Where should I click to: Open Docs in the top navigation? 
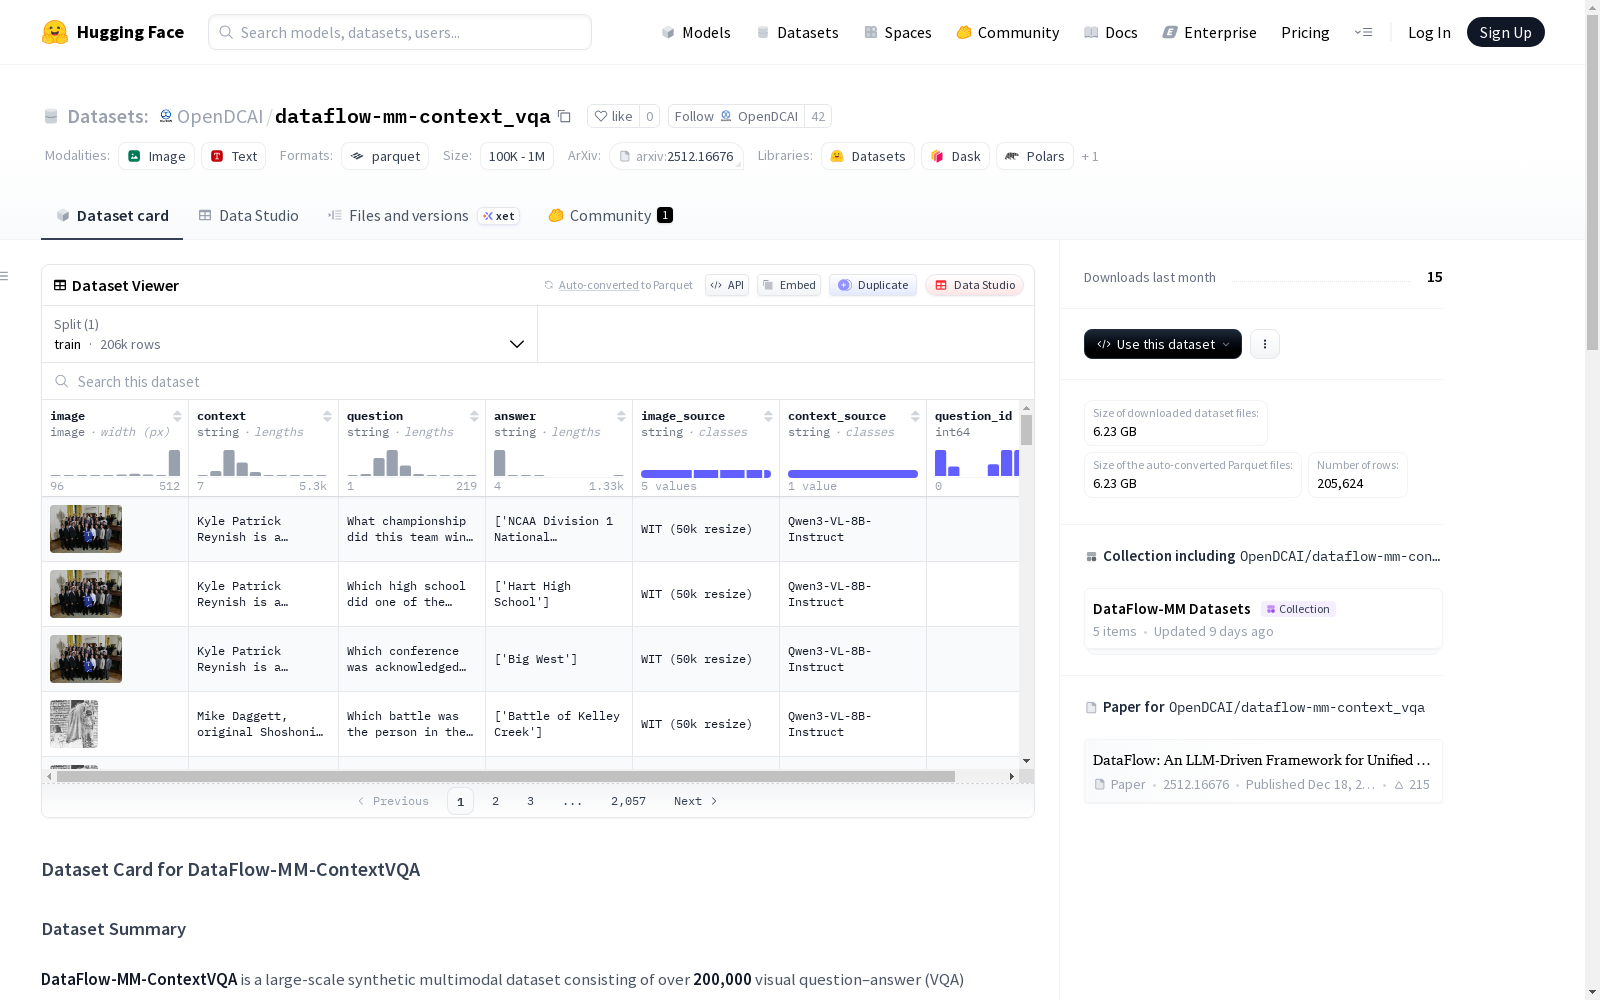(x=1111, y=32)
